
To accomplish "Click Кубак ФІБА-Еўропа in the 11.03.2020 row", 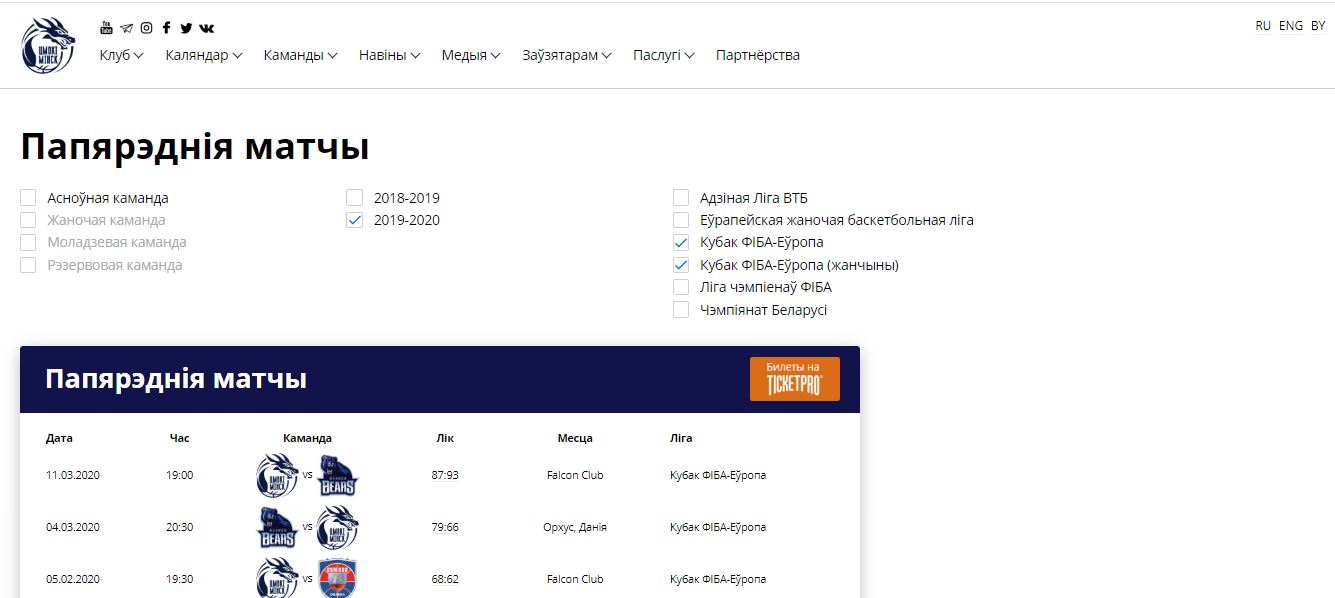I will pos(718,475).
